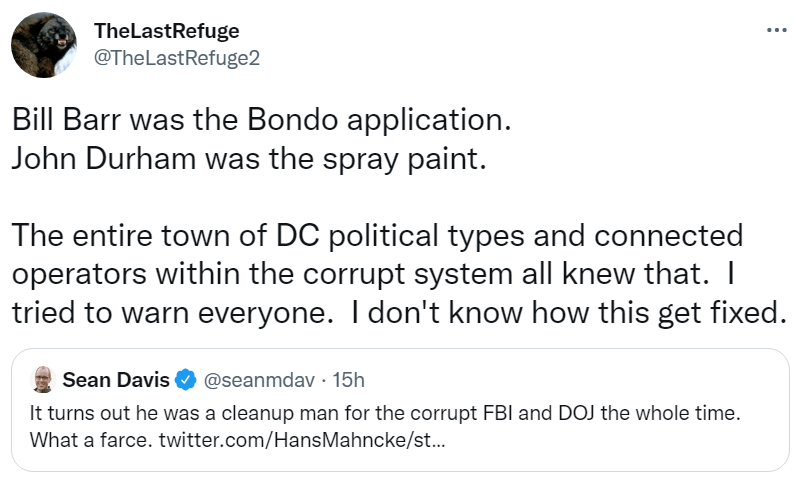The height and width of the screenshot is (483, 806).
Task: Open TheLastRefuge display name profile link
Action: click(x=166, y=31)
